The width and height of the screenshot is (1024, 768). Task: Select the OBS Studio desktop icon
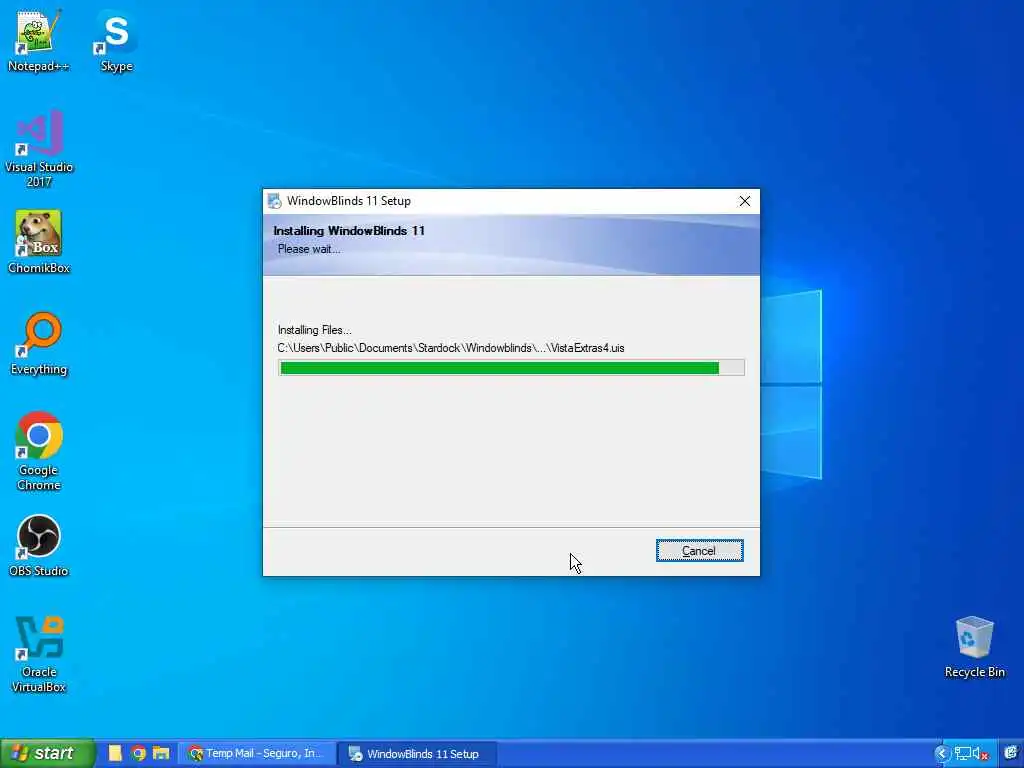[39, 546]
